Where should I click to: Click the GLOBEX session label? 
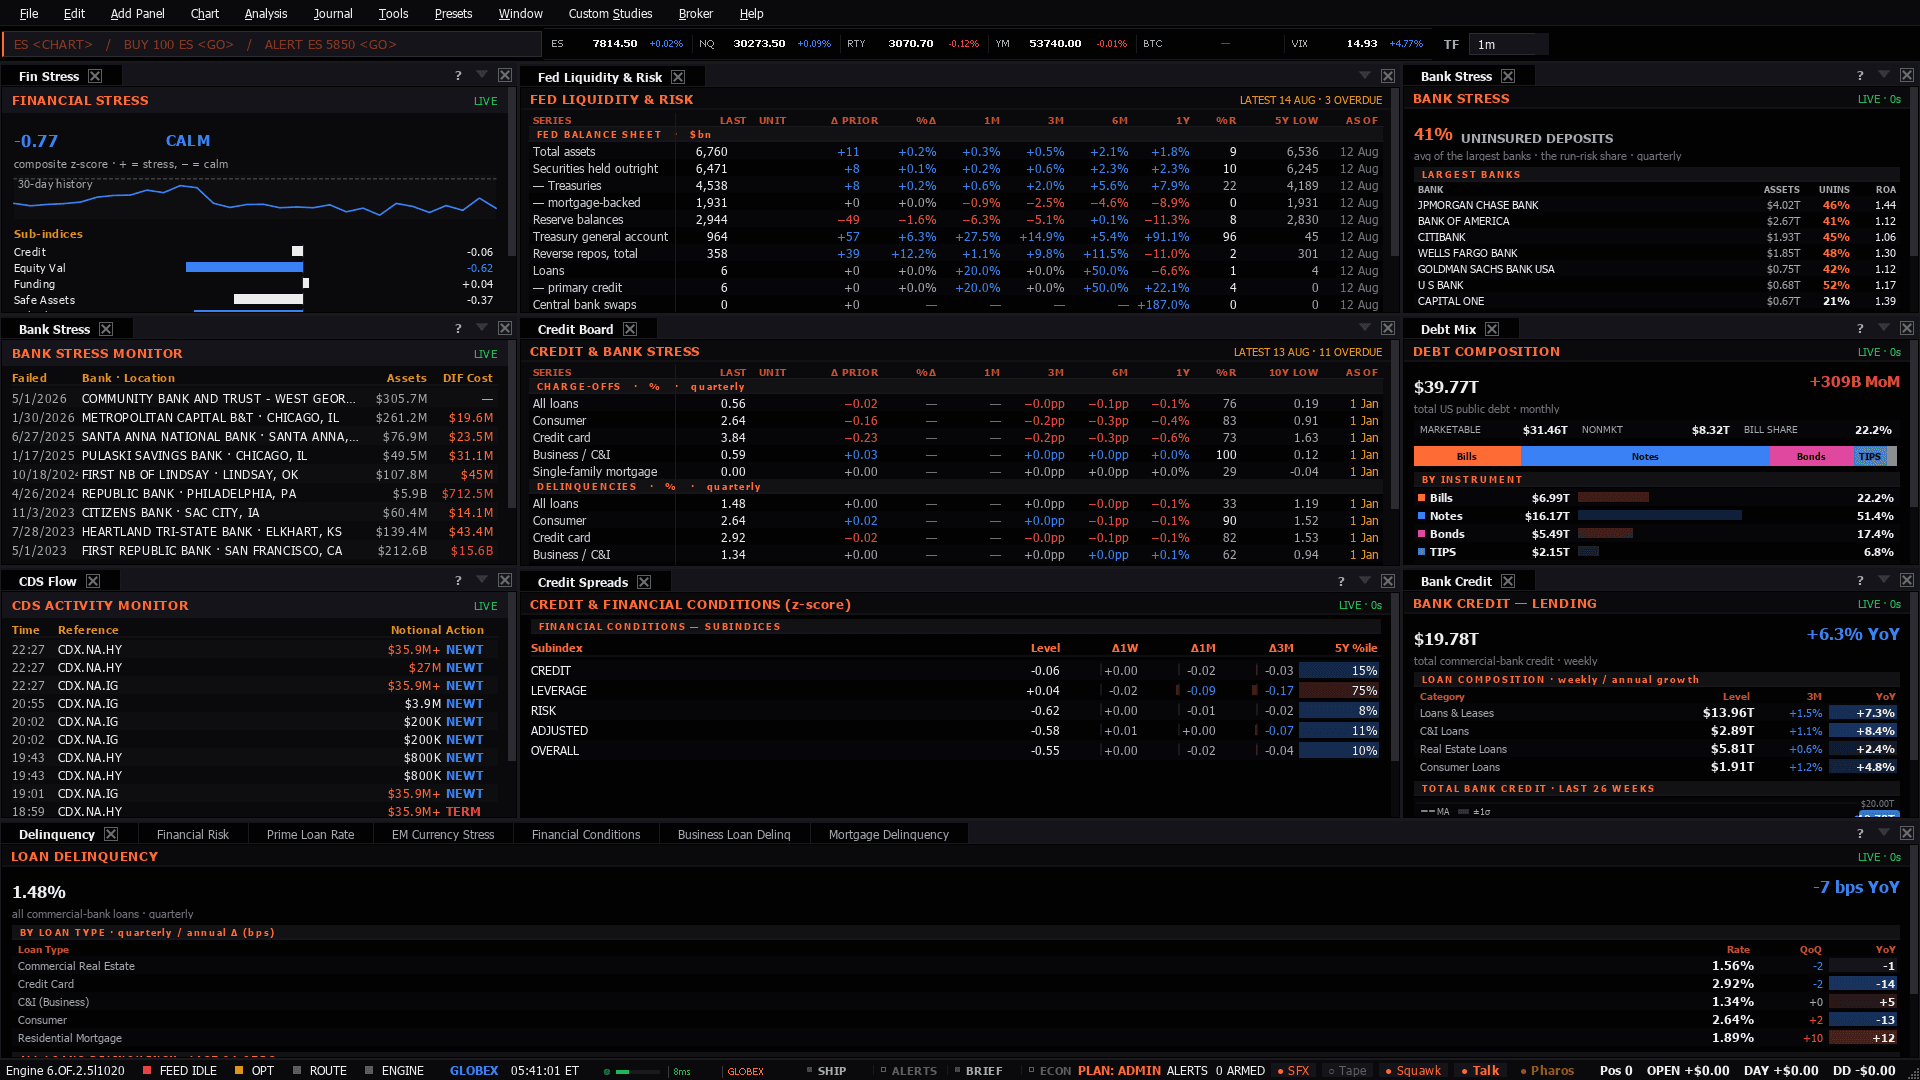[x=474, y=1070]
